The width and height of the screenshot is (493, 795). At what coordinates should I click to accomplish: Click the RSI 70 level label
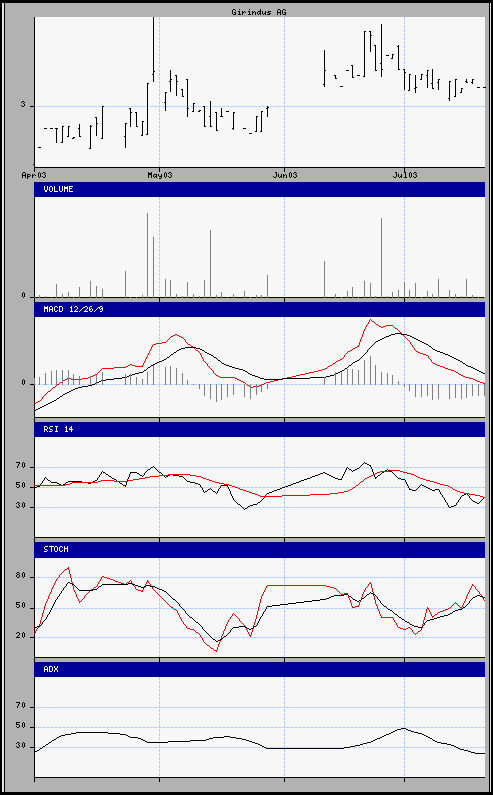coord(20,467)
